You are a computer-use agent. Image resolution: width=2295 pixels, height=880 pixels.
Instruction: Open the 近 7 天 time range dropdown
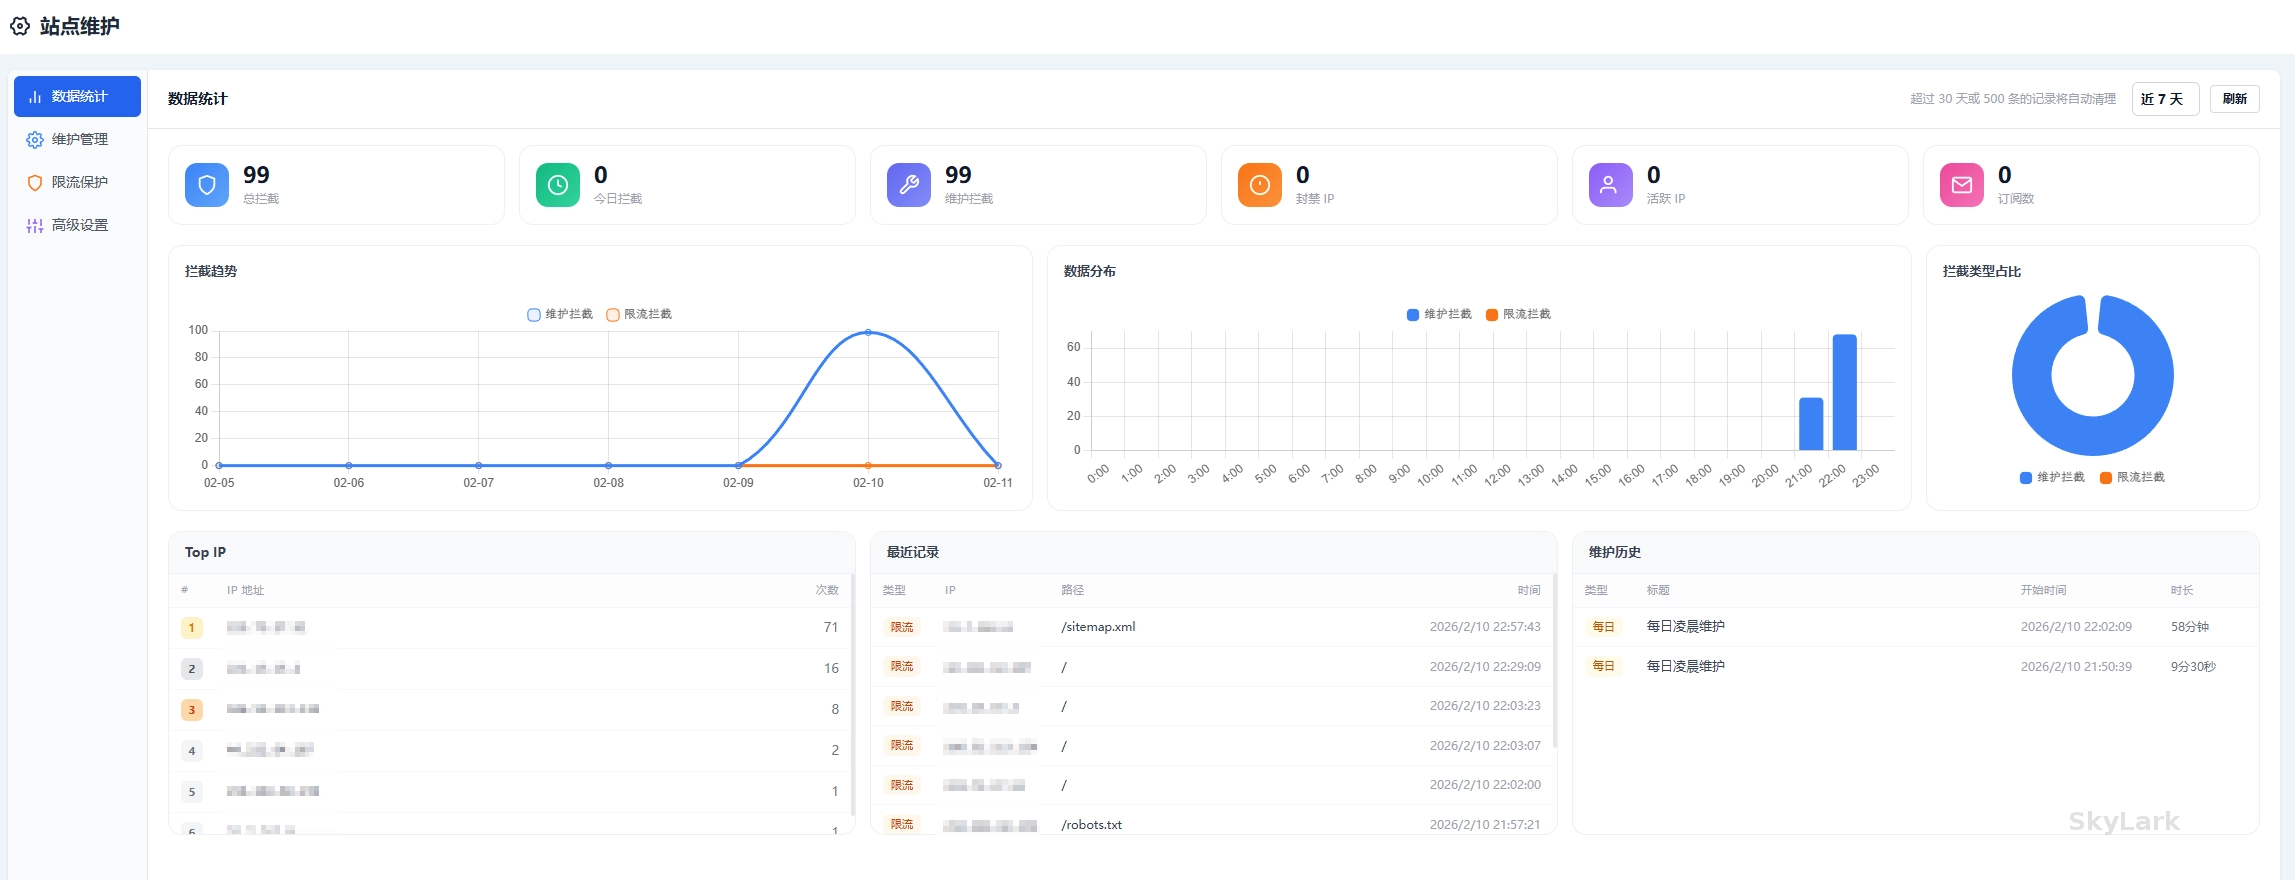click(2164, 99)
